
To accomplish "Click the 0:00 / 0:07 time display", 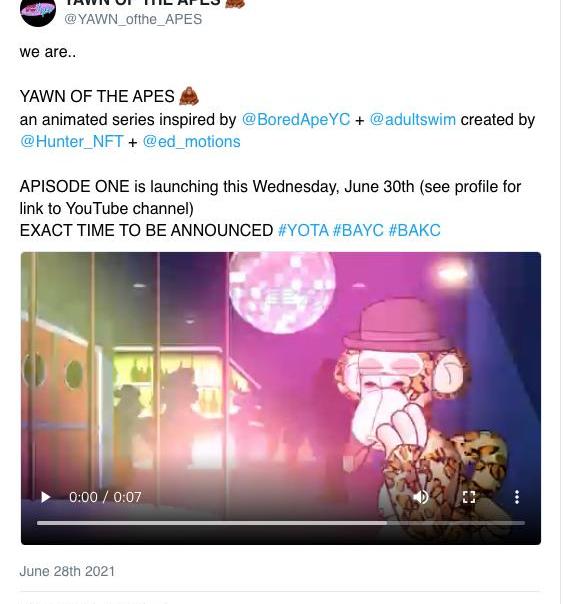I will click(x=105, y=497).
